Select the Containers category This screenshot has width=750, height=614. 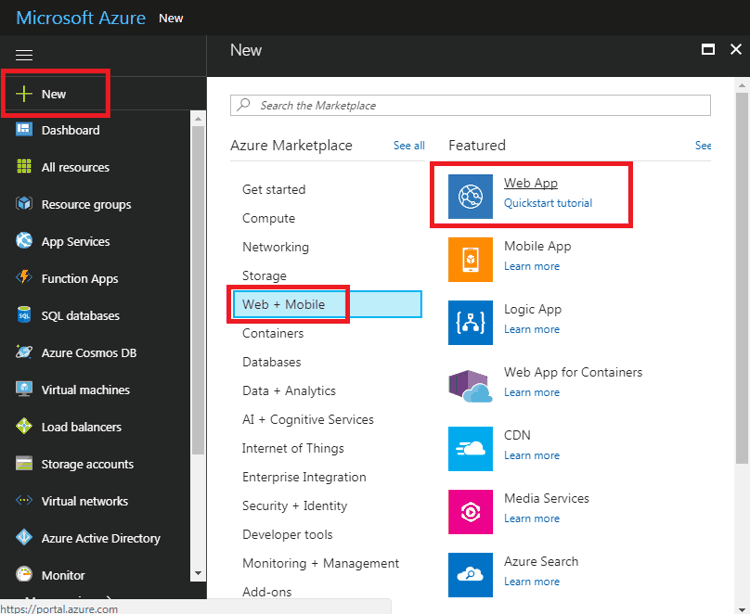(273, 333)
